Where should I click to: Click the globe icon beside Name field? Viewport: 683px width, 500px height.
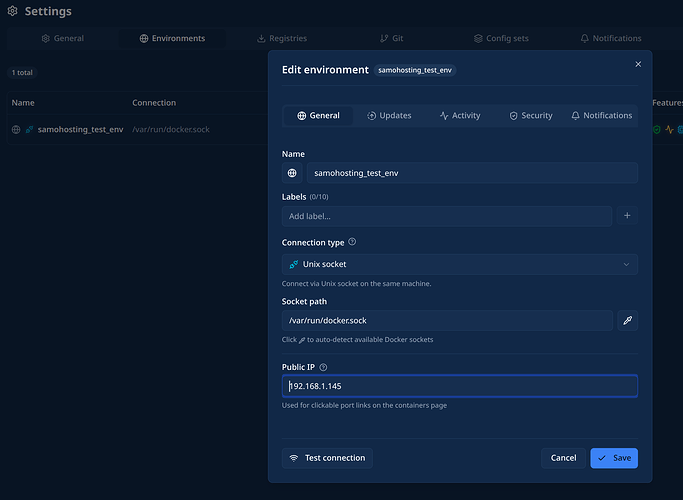pyautogui.click(x=292, y=173)
